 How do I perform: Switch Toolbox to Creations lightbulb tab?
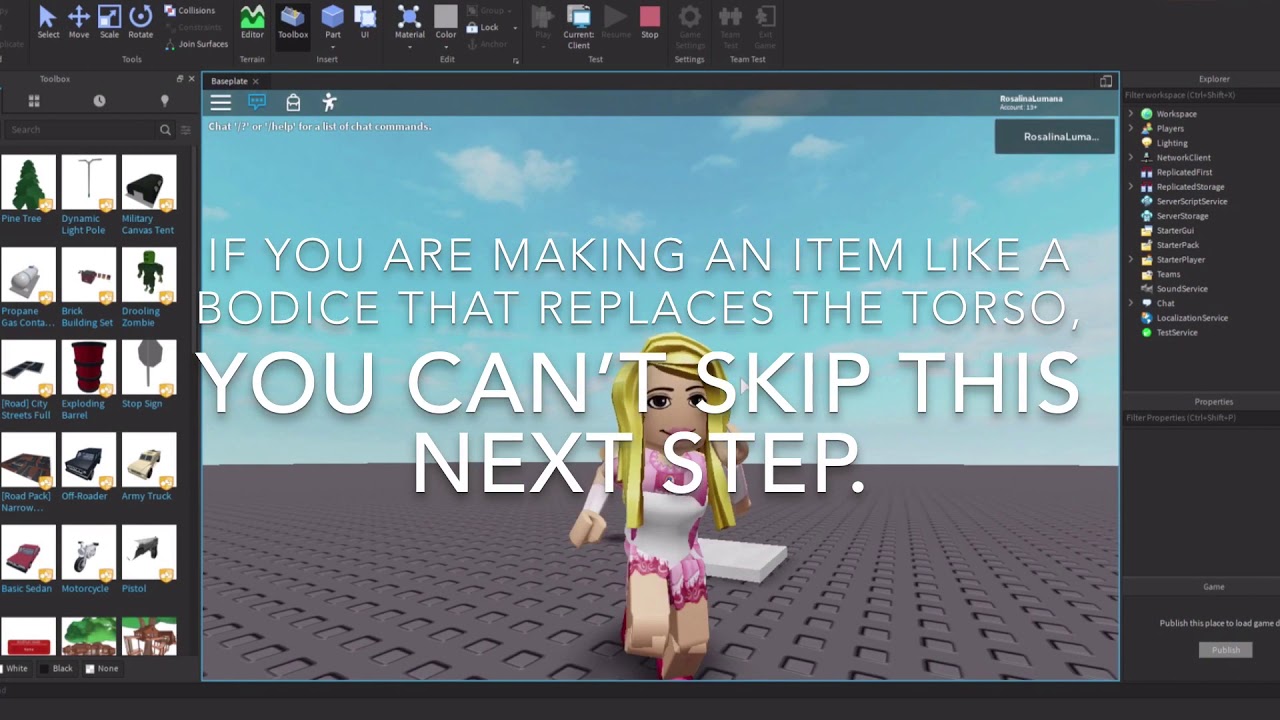(x=165, y=101)
